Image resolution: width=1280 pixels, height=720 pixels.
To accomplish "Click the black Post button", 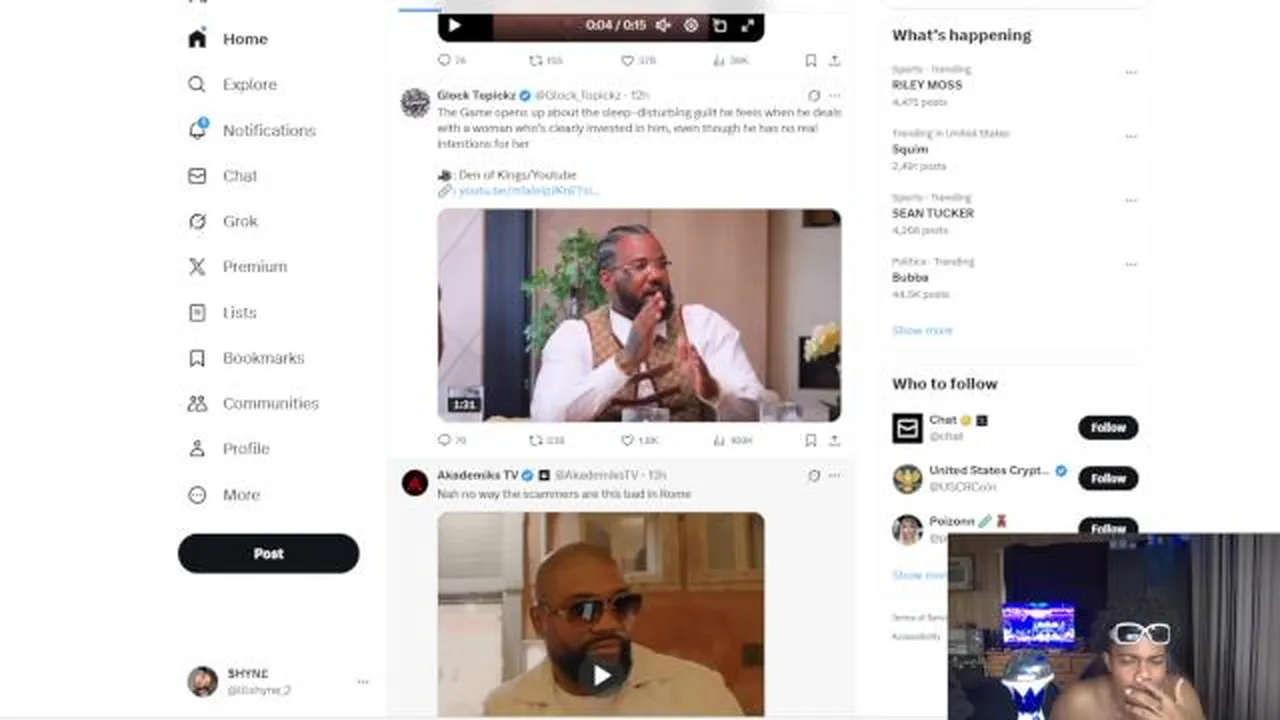I will (x=268, y=553).
